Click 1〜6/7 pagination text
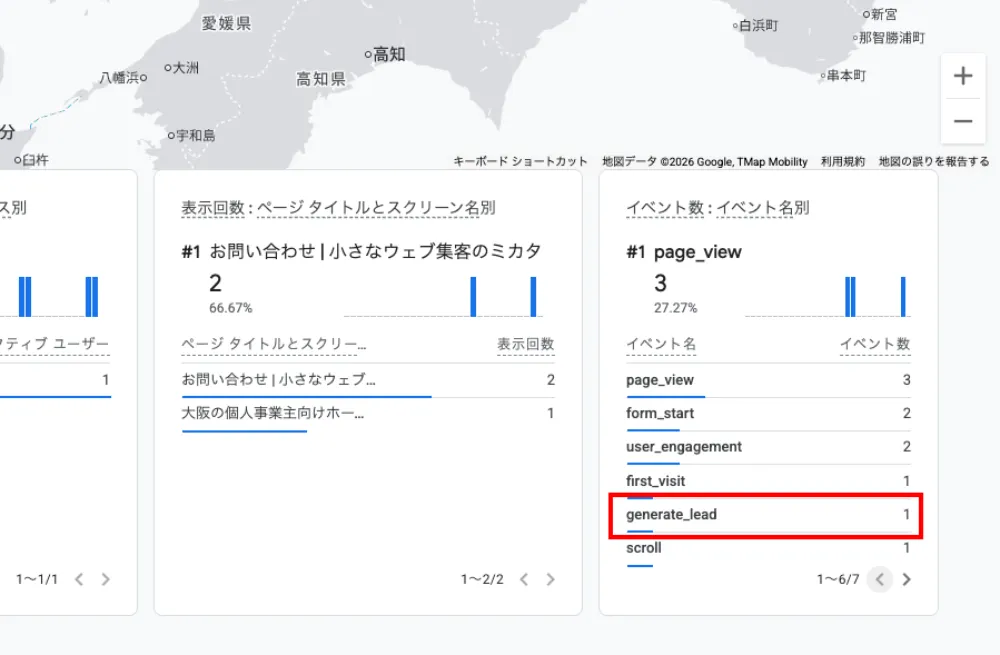The image size is (1000, 655). (x=838, y=579)
